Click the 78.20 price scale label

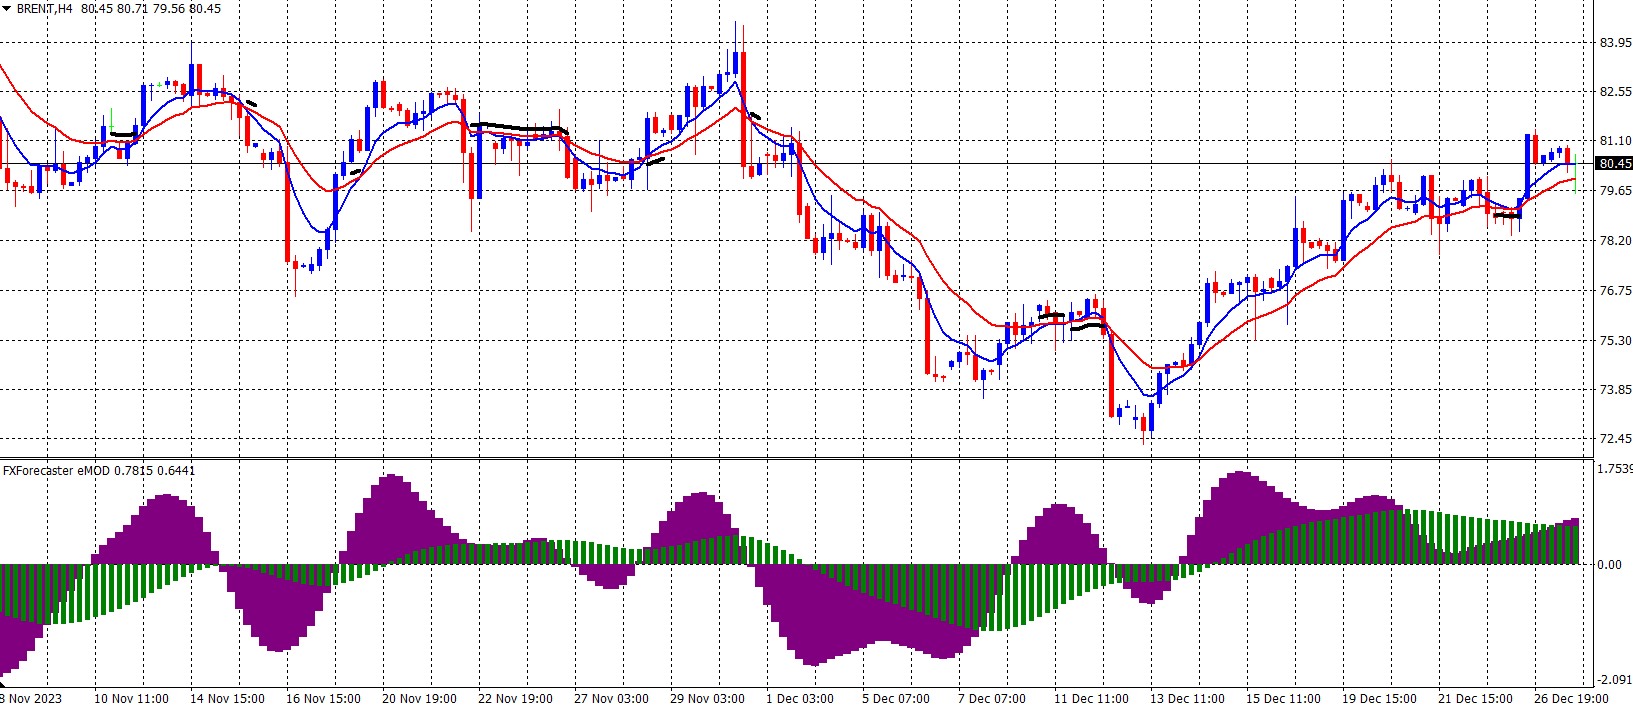pyautogui.click(x=1616, y=240)
